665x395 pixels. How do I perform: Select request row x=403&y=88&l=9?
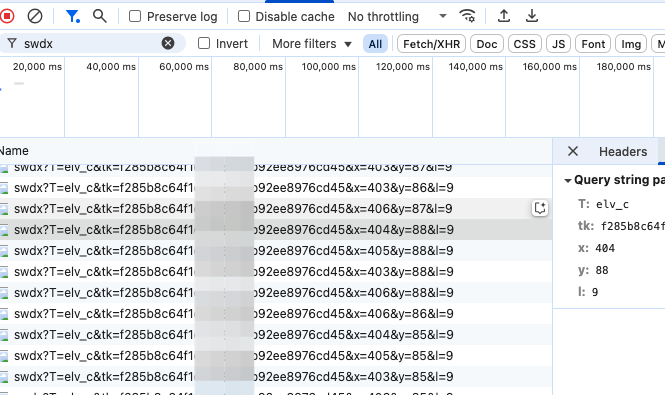(x=276, y=272)
